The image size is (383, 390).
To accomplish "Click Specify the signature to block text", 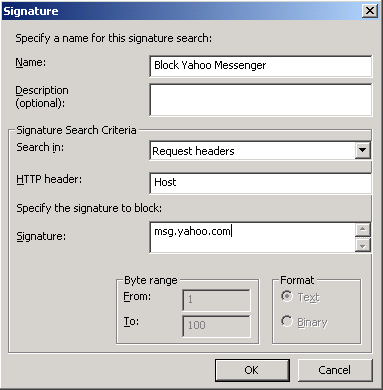I will [89, 208].
